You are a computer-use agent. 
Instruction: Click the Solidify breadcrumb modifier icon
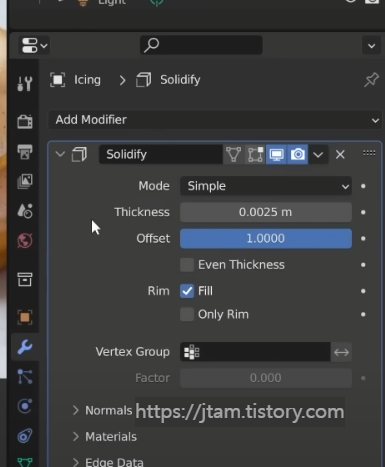click(x=144, y=80)
